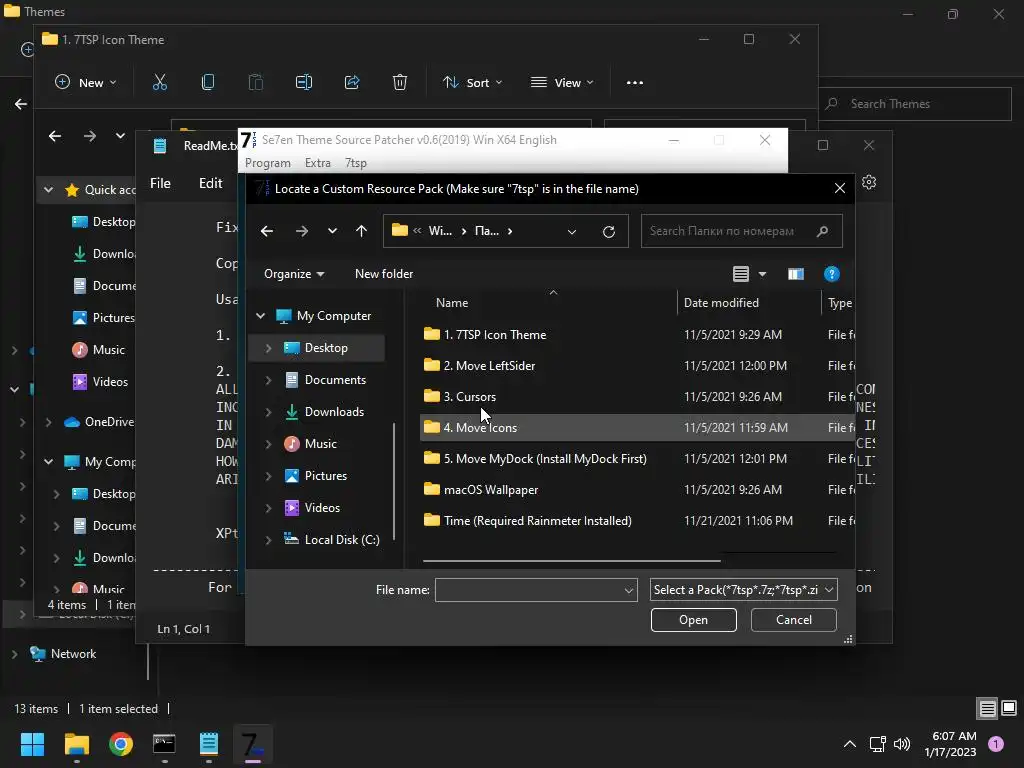Click the Delete trash icon in Explorer toolbar
The height and width of the screenshot is (768, 1024).
[400, 82]
